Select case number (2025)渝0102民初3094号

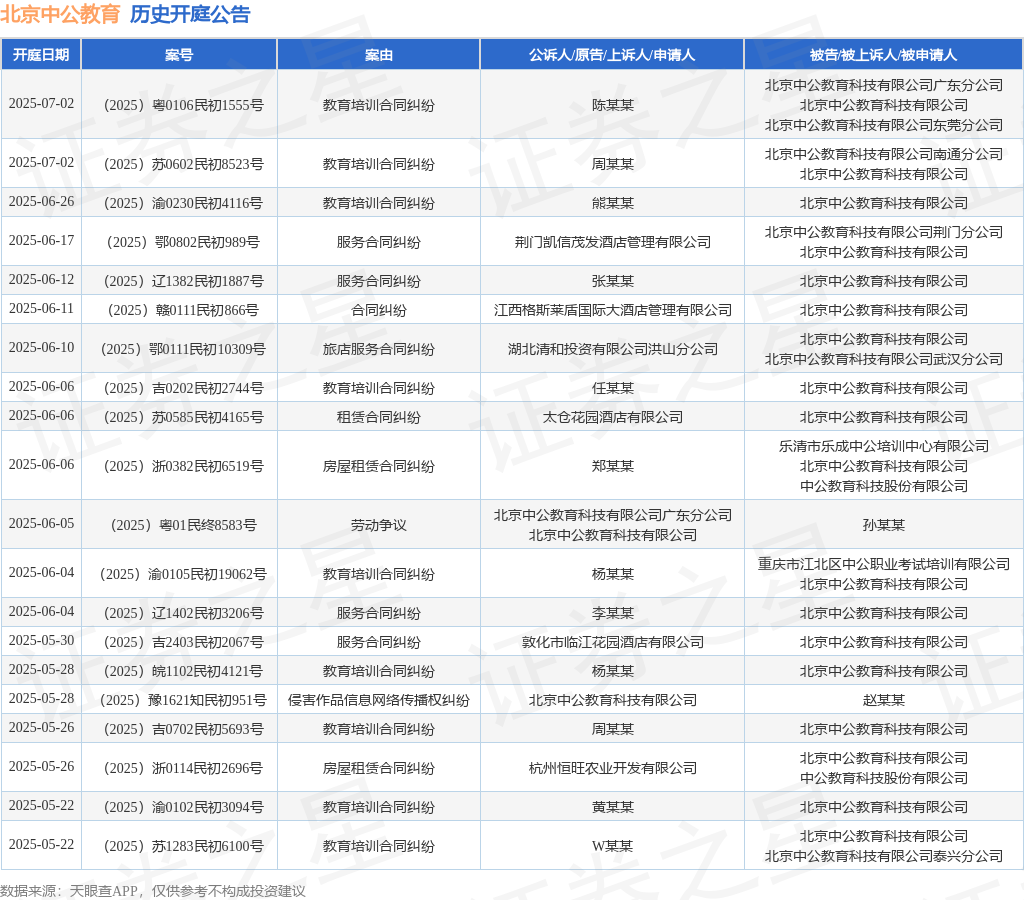coord(183,807)
